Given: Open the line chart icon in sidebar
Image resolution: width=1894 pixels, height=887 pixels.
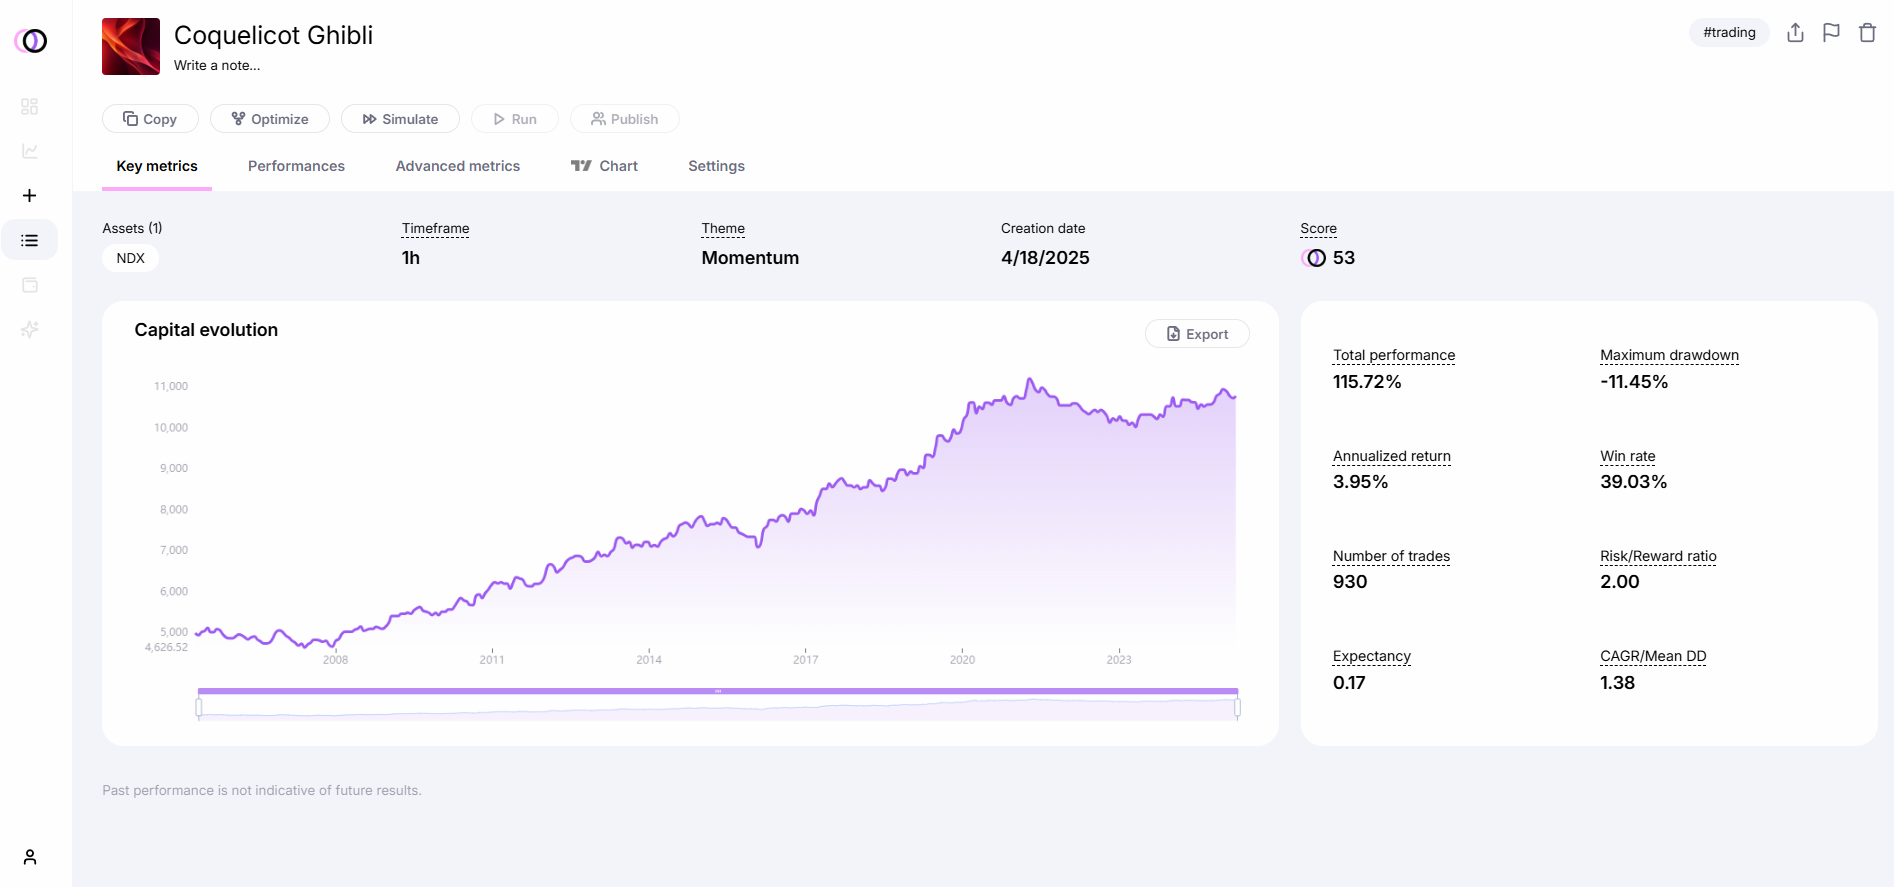Looking at the screenshot, I should click(30, 151).
